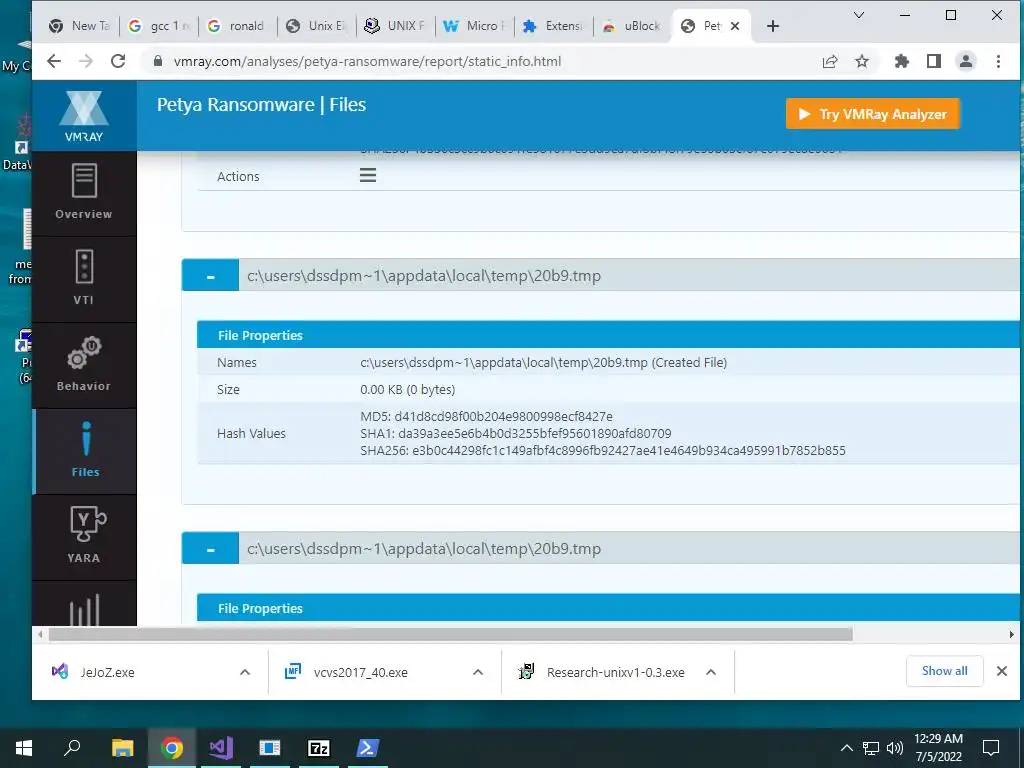Click Show all downloads button
This screenshot has width=1024, height=768.
coord(944,671)
